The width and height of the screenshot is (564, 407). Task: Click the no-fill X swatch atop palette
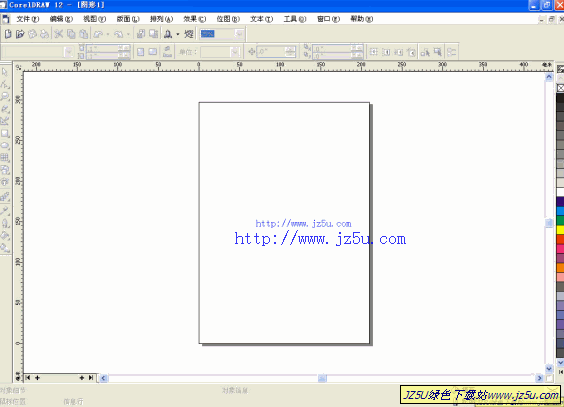pyautogui.click(x=560, y=88)
